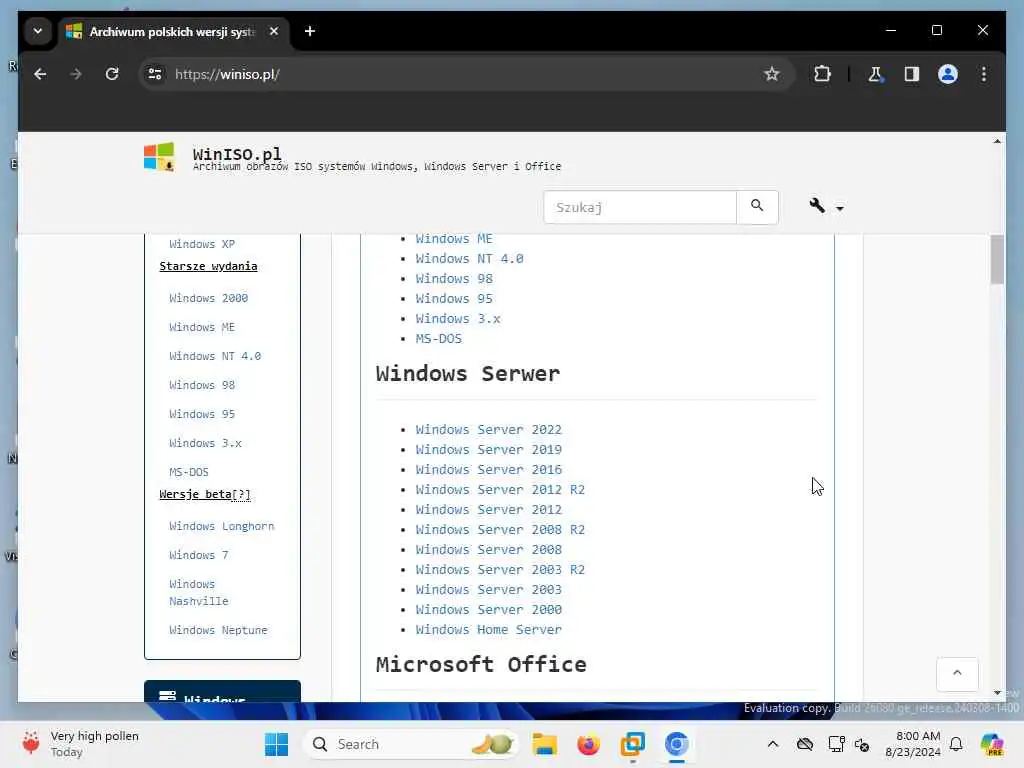Reload the current page
Image resolution: width=1024 pixels, height=768 pixels.
112,74
